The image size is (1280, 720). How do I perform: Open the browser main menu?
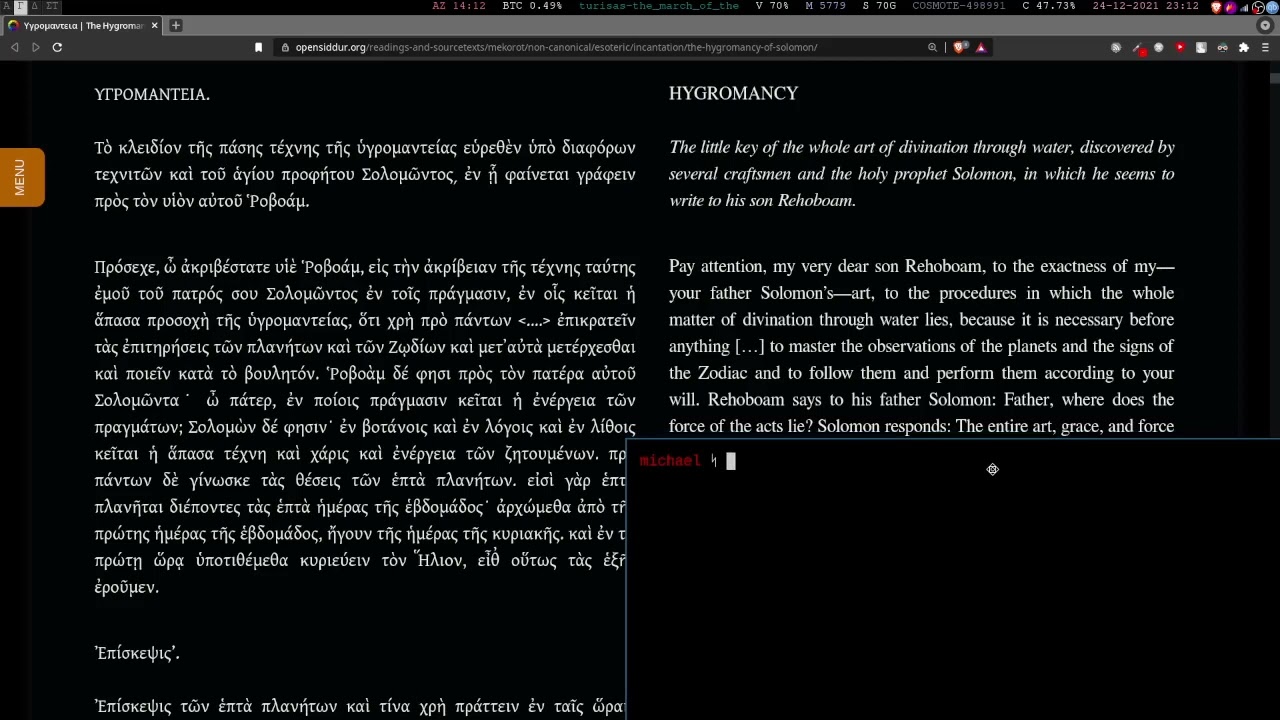(1265, 47)
